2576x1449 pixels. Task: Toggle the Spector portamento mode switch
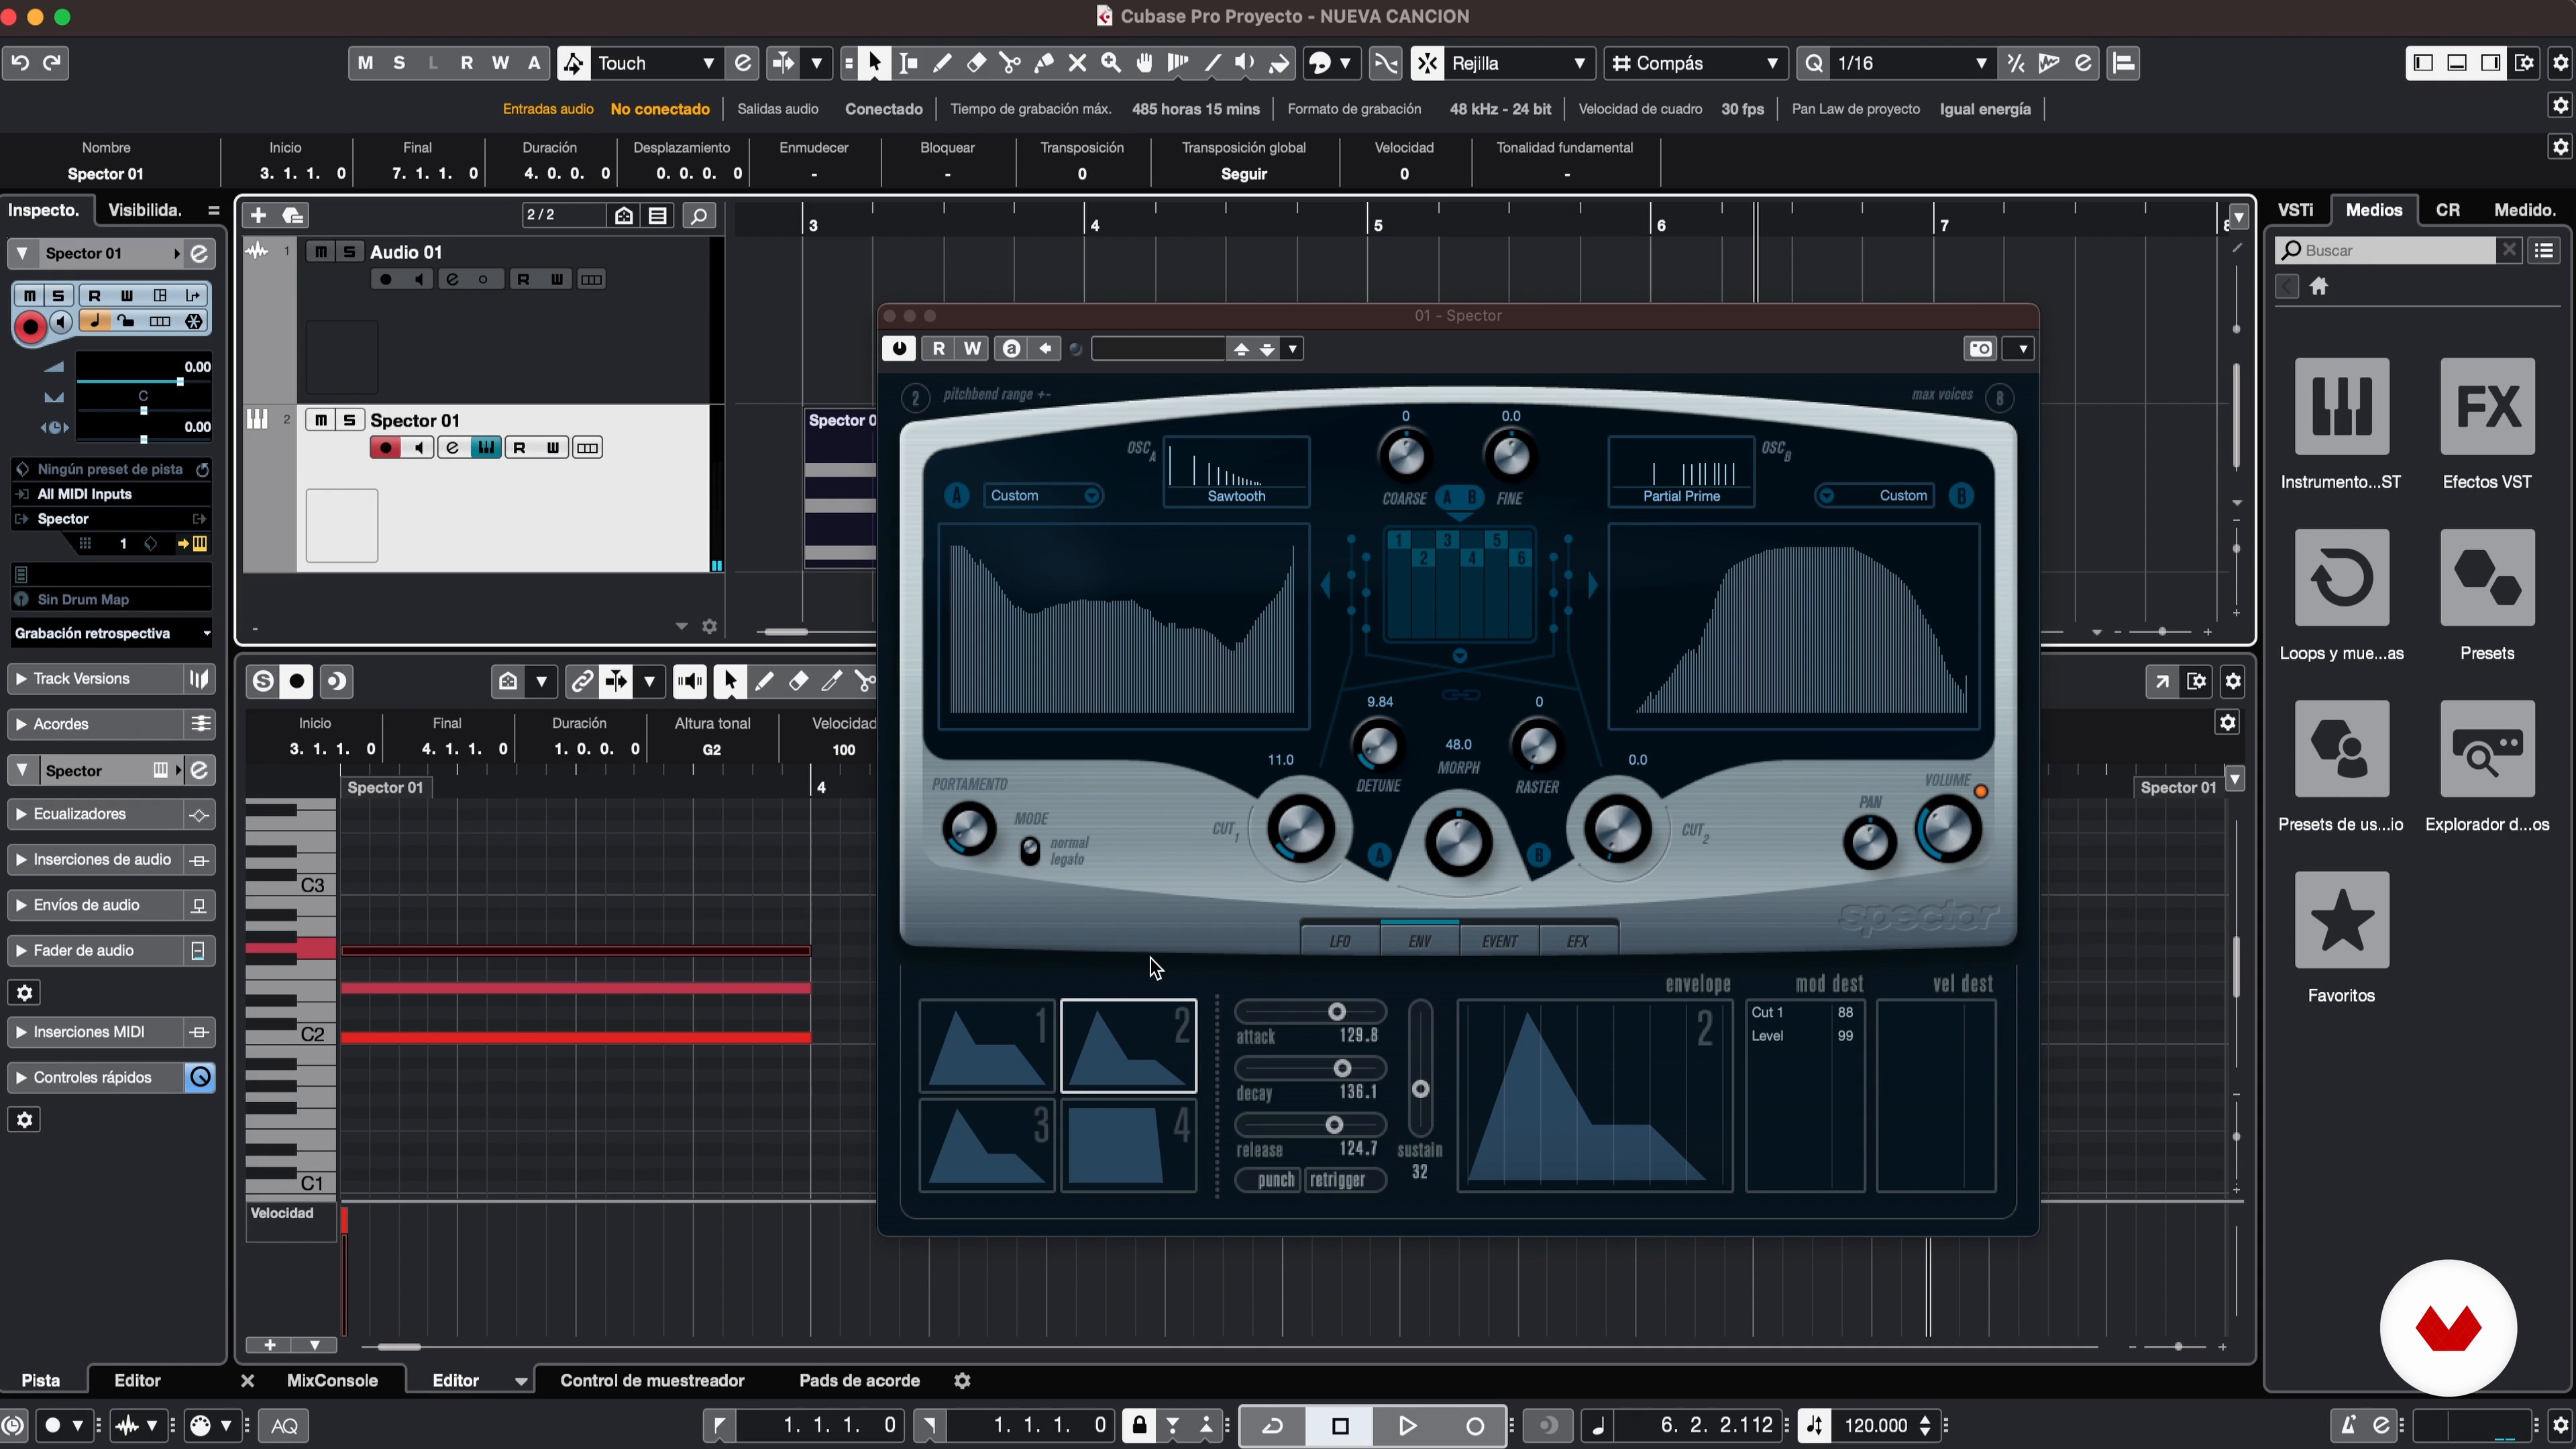tap(1029, 851)
